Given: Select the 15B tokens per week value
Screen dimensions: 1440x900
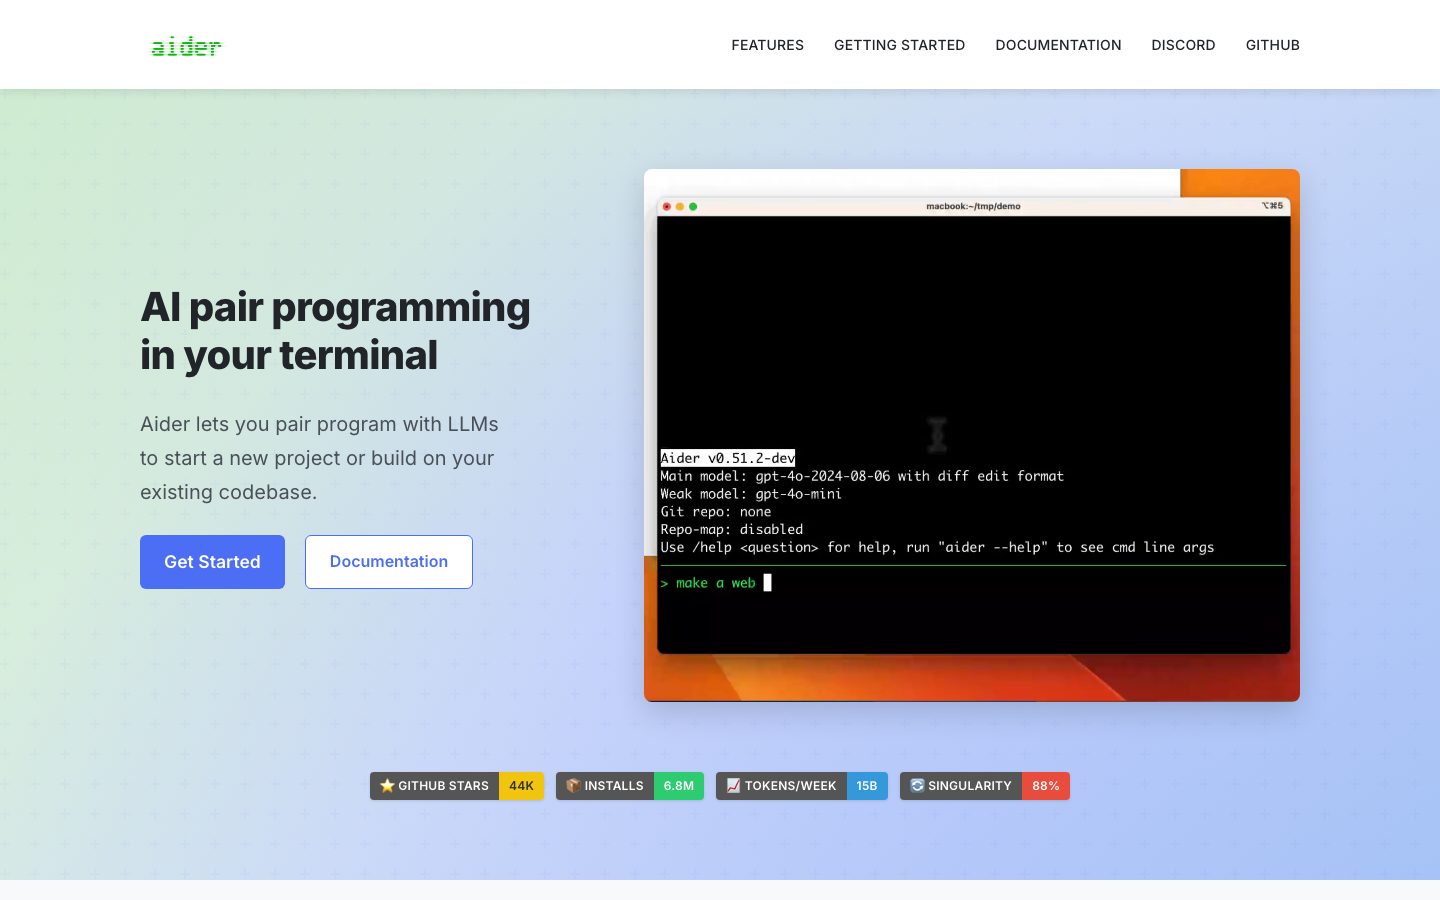Looking at the screenshot, I should [866, 786].
